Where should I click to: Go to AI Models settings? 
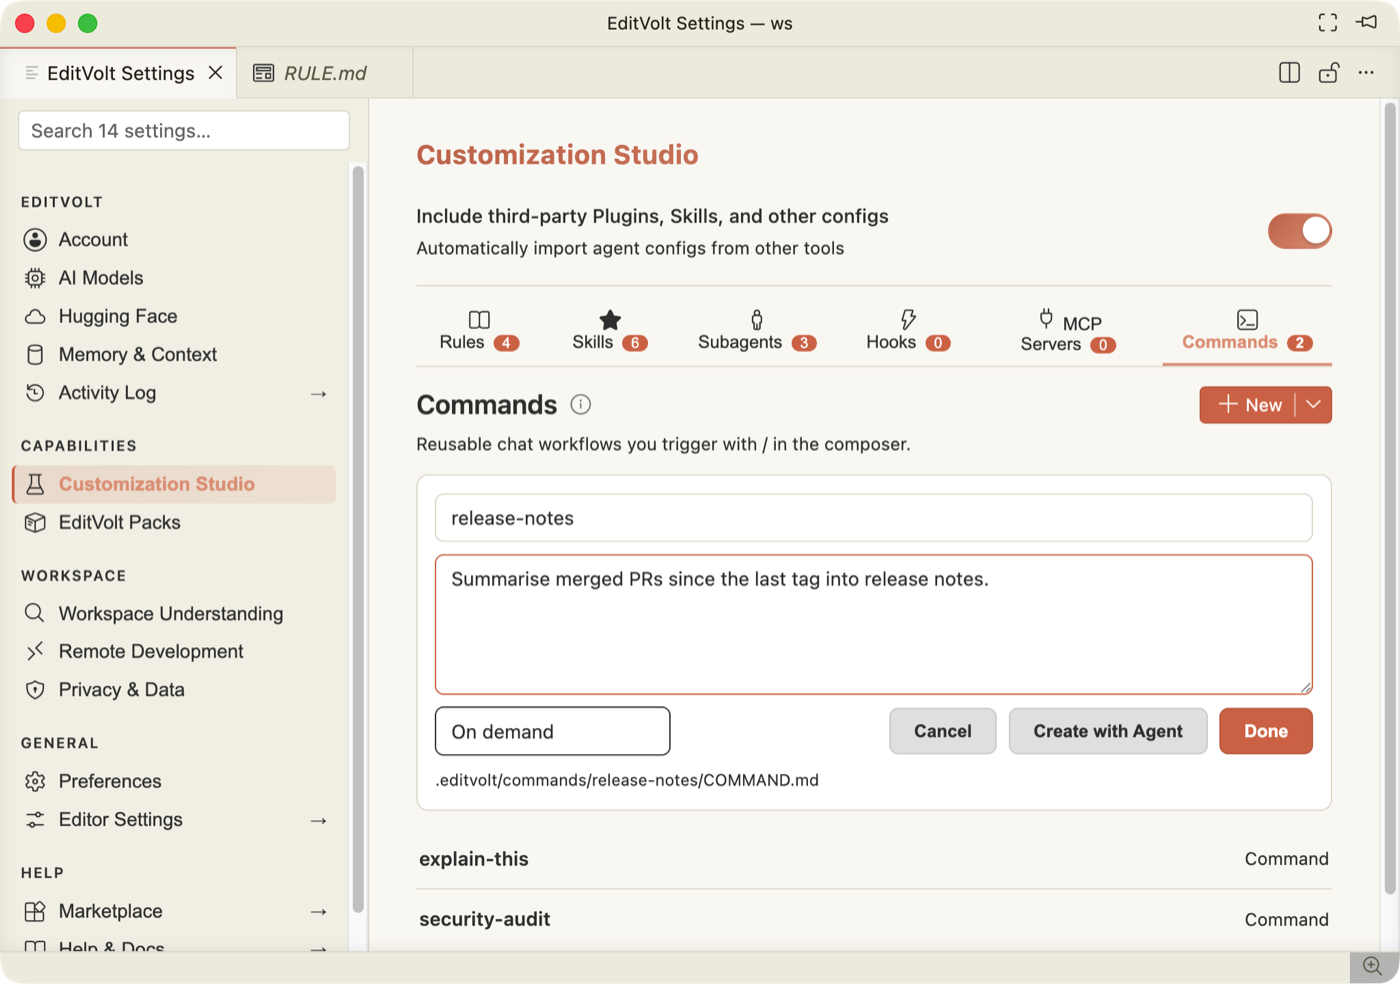click(174, 278)
